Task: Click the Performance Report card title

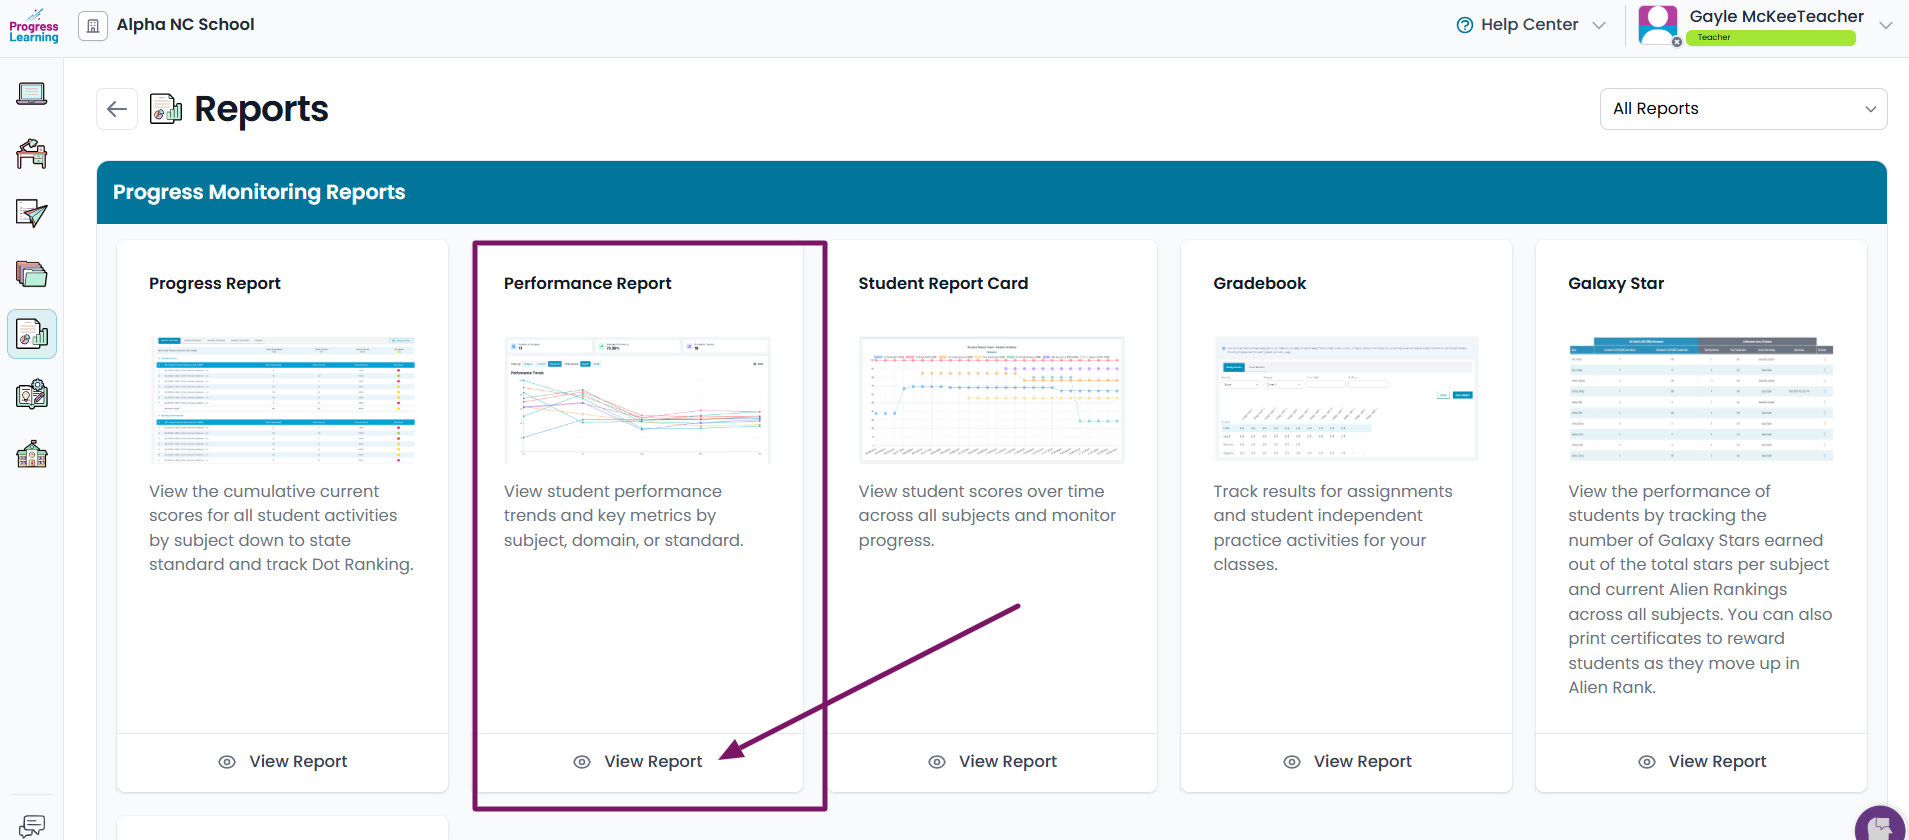Action: (588, 284)
